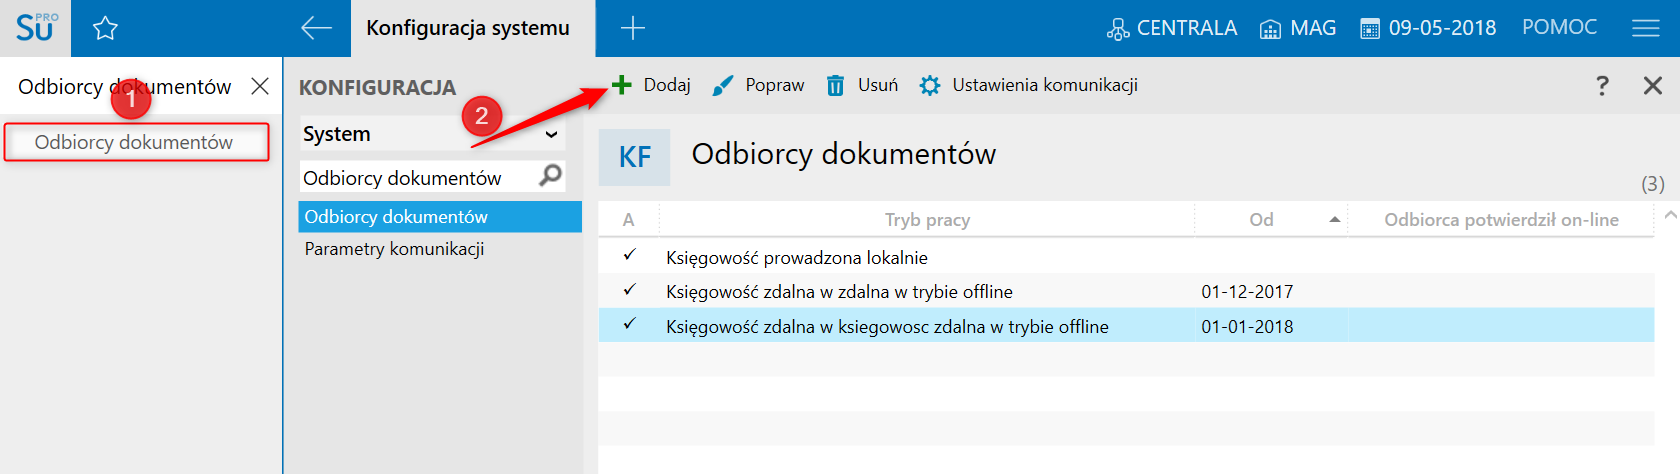The image size is (1680, 474).
Task: Click the search magnifier icon
Action: click(x=550, y=176)
